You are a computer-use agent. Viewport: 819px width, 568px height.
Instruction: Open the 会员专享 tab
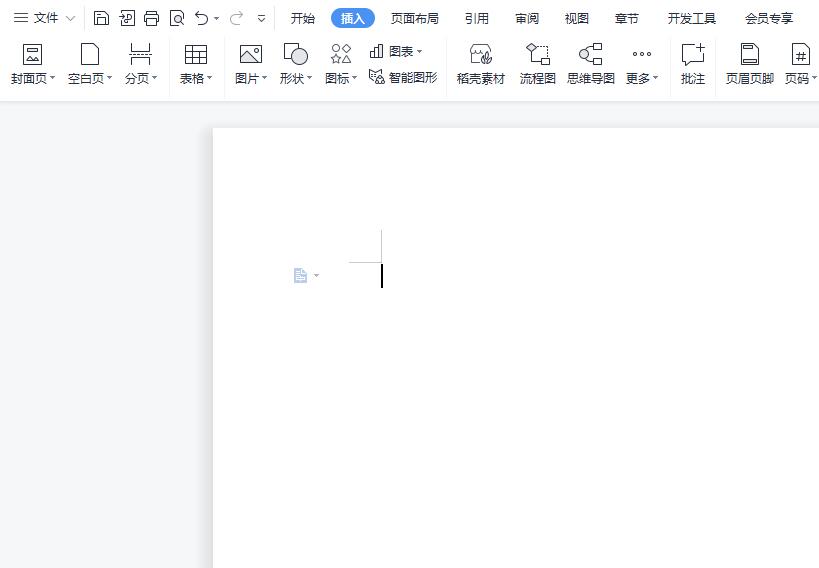pos(769,18)
